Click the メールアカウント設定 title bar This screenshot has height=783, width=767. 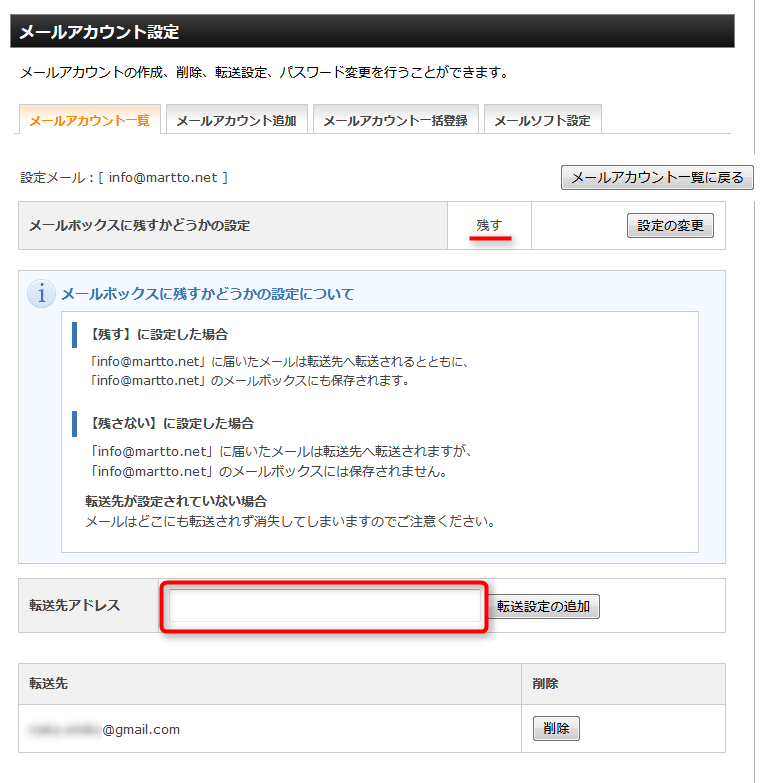pyautogui.click(x=372, y=32)
